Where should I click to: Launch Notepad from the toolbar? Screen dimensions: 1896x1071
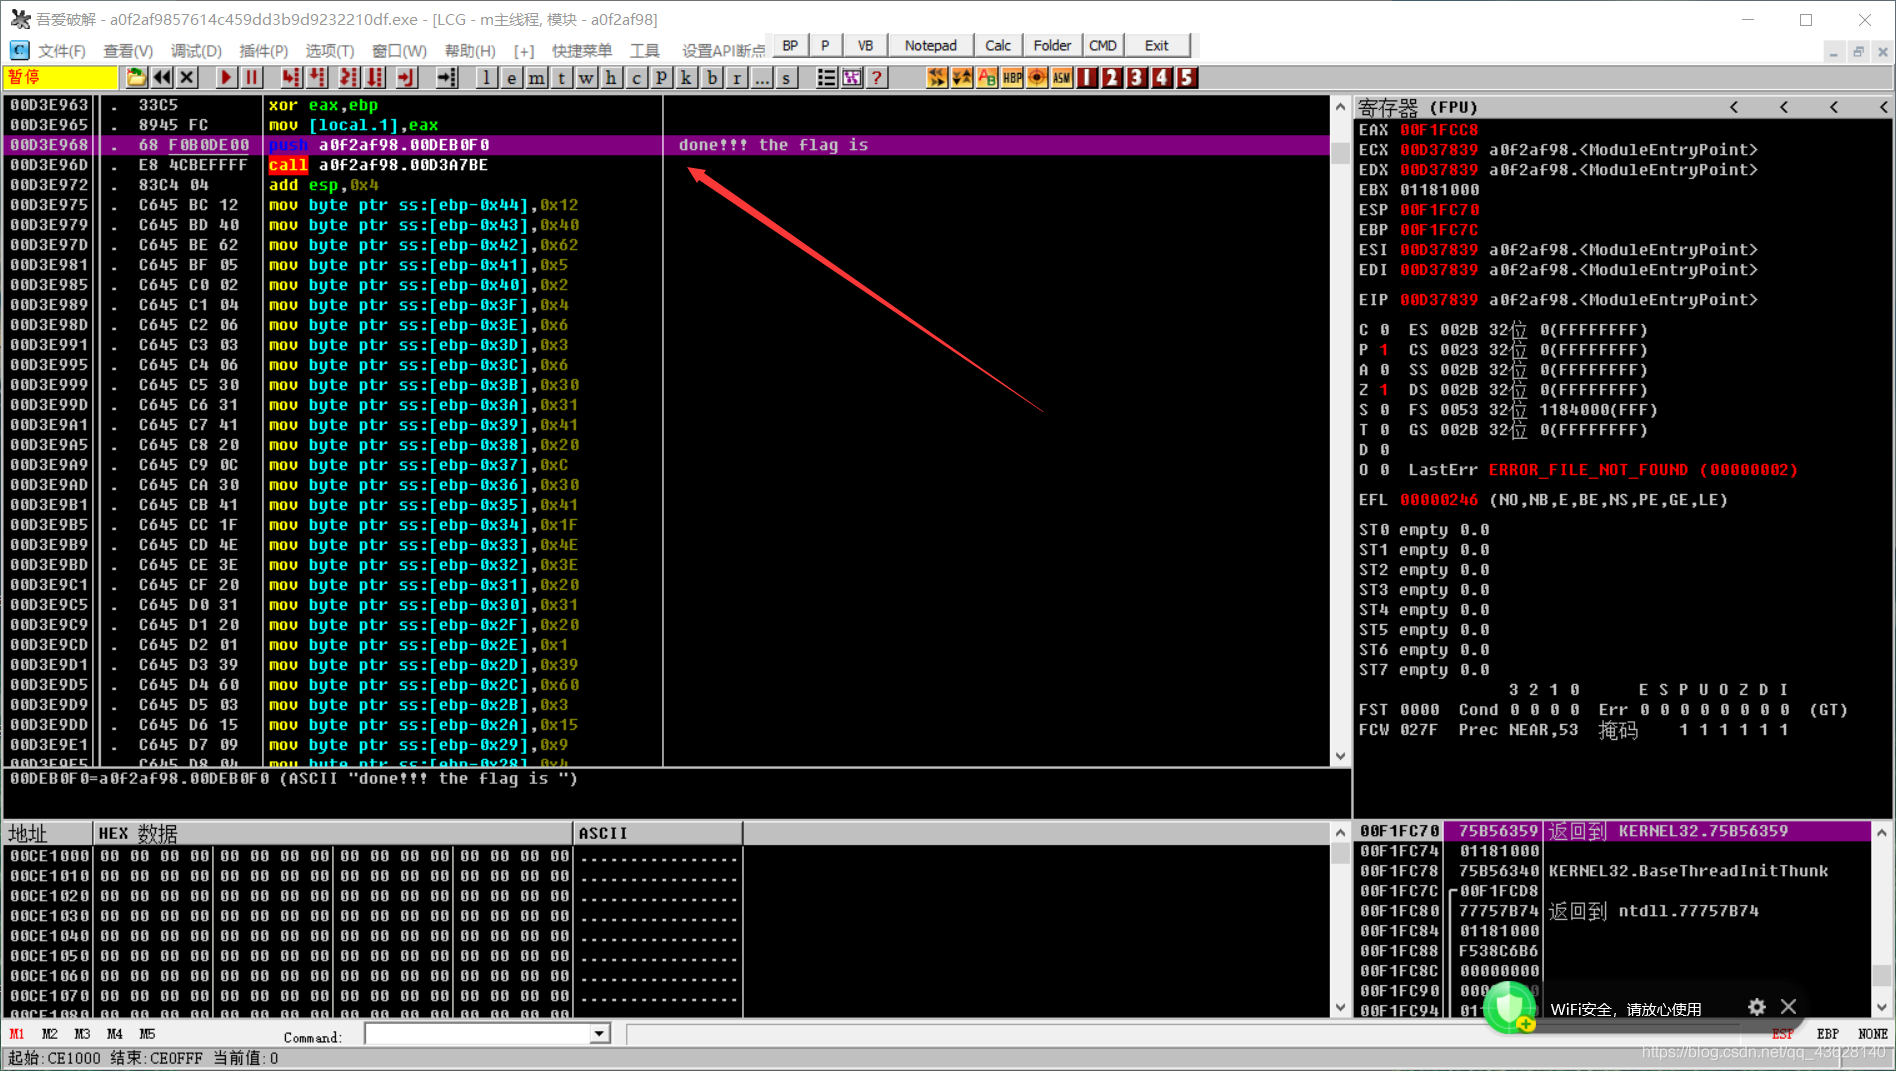930,46
